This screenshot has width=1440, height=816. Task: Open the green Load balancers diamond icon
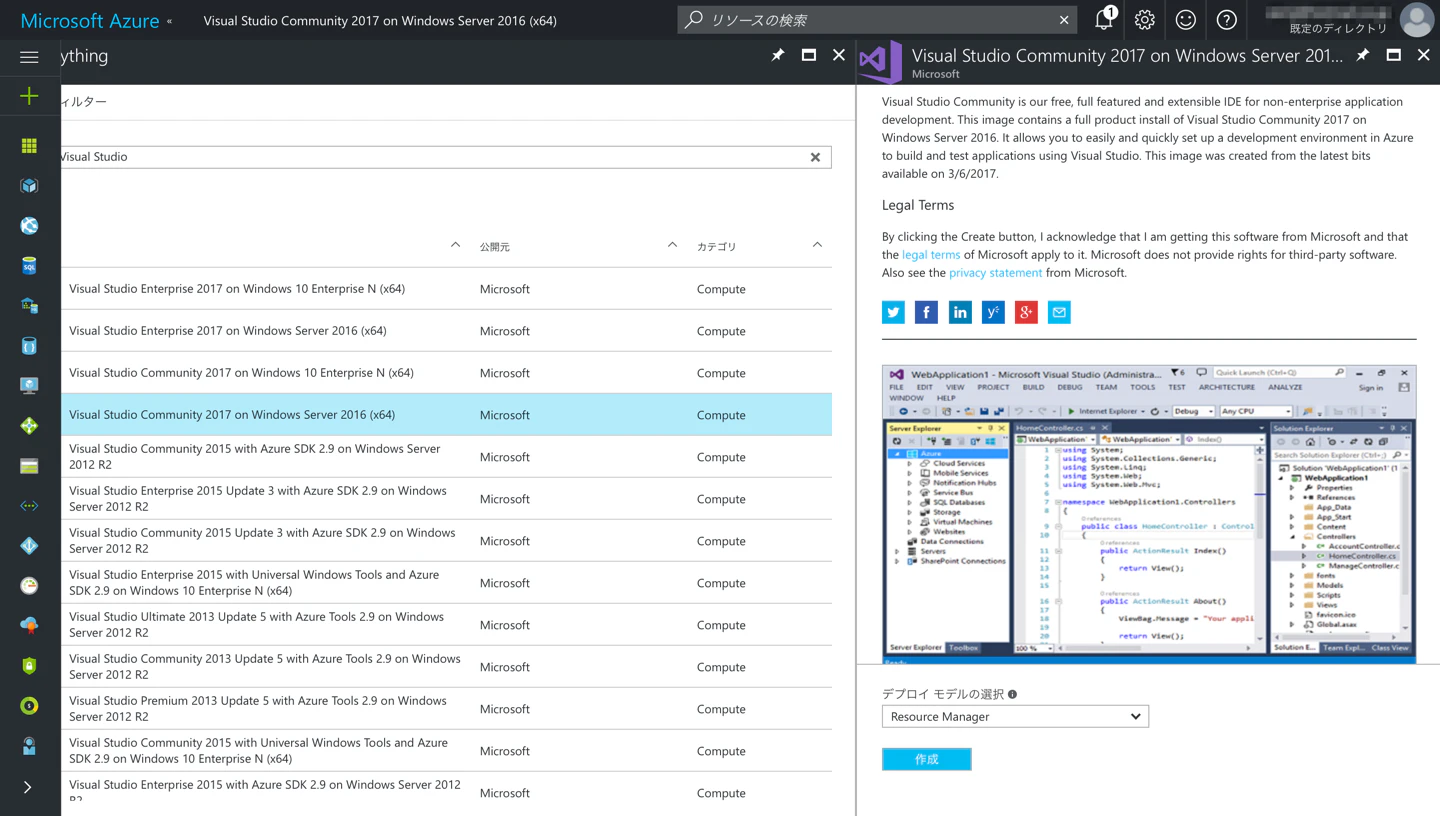29,426
